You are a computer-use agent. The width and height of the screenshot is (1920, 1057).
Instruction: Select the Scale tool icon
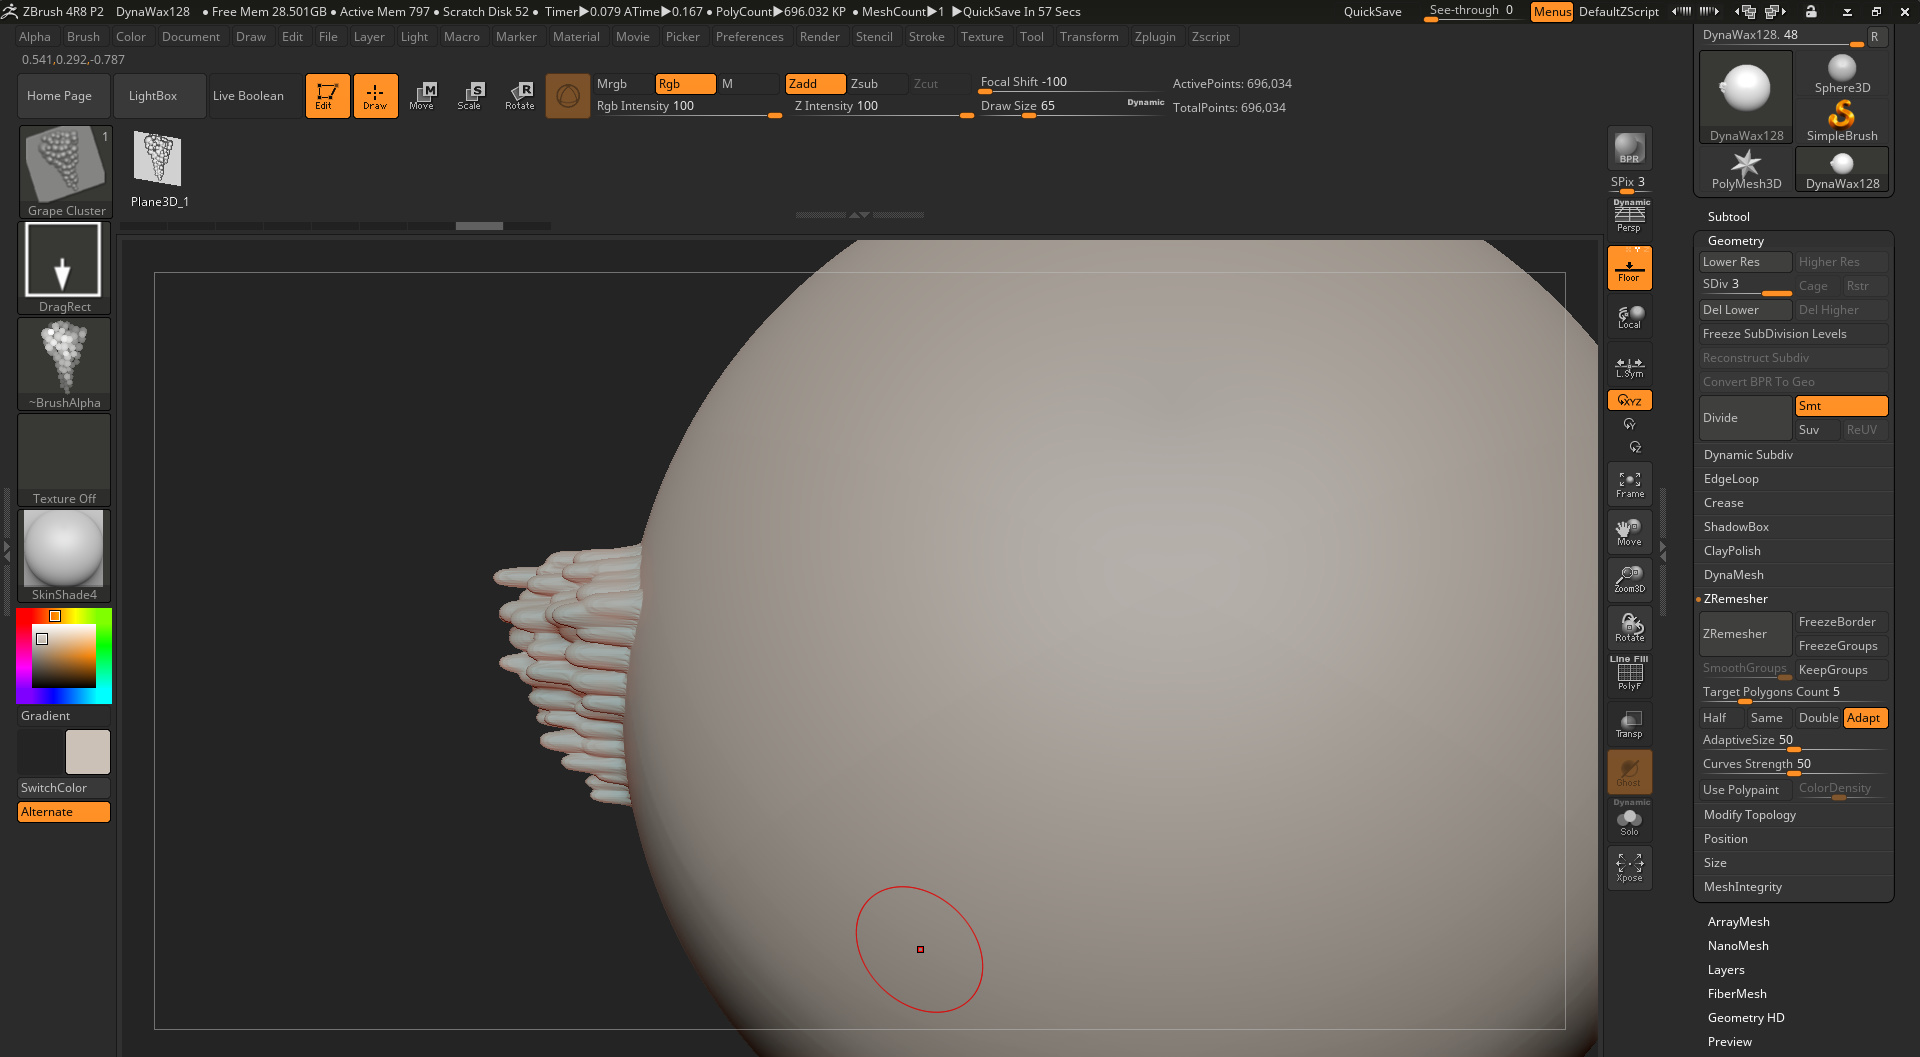[470, 96]
